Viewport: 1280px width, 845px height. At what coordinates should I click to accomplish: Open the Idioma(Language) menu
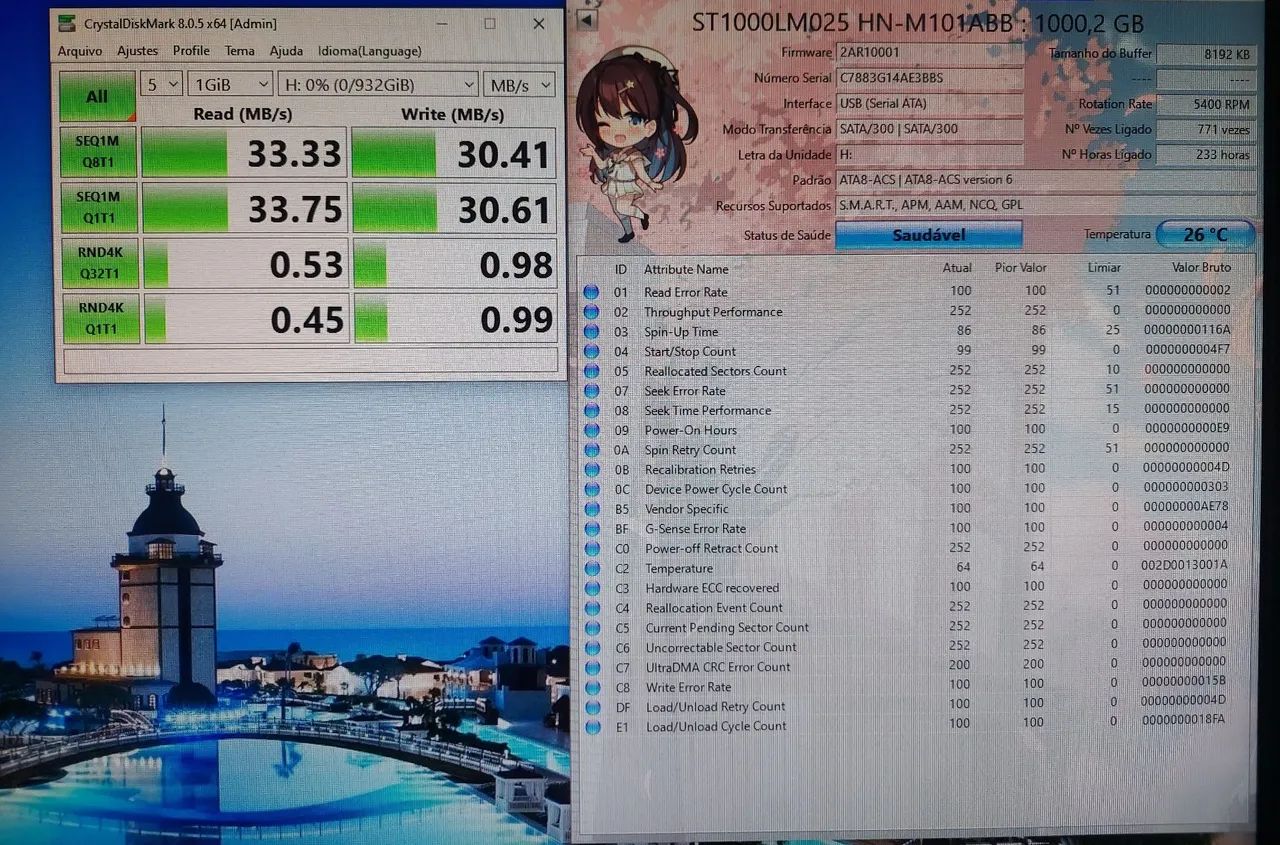click(x=370, y=51)
